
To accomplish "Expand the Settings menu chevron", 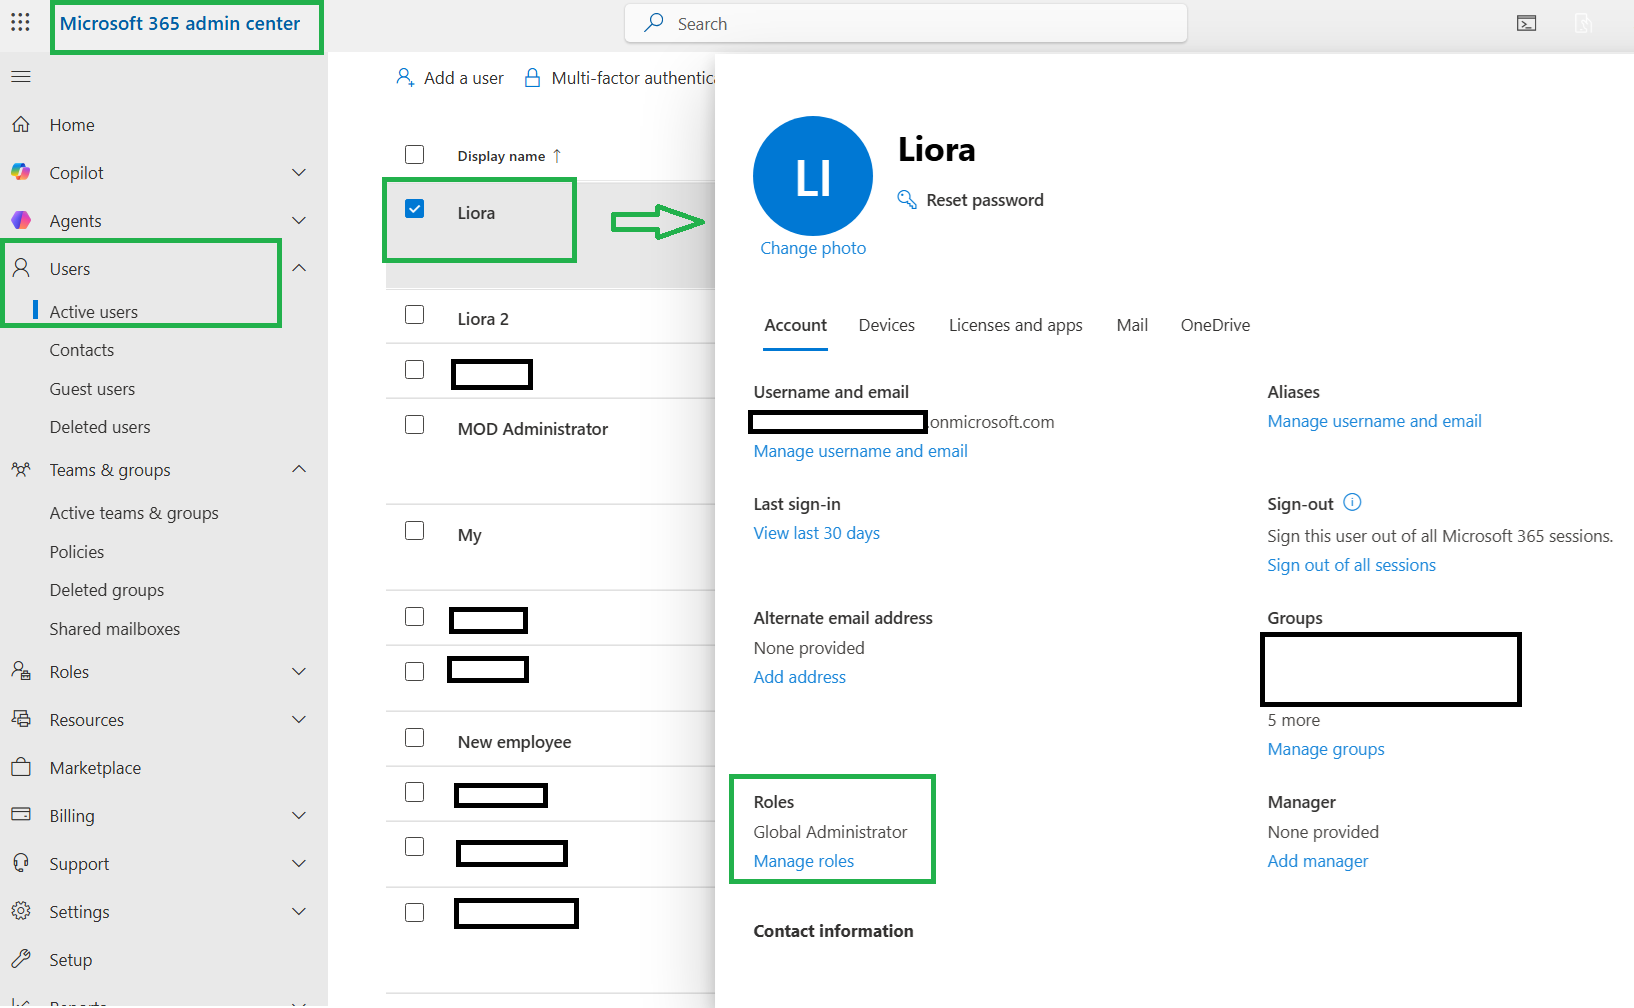I will [x=299, y=911].
